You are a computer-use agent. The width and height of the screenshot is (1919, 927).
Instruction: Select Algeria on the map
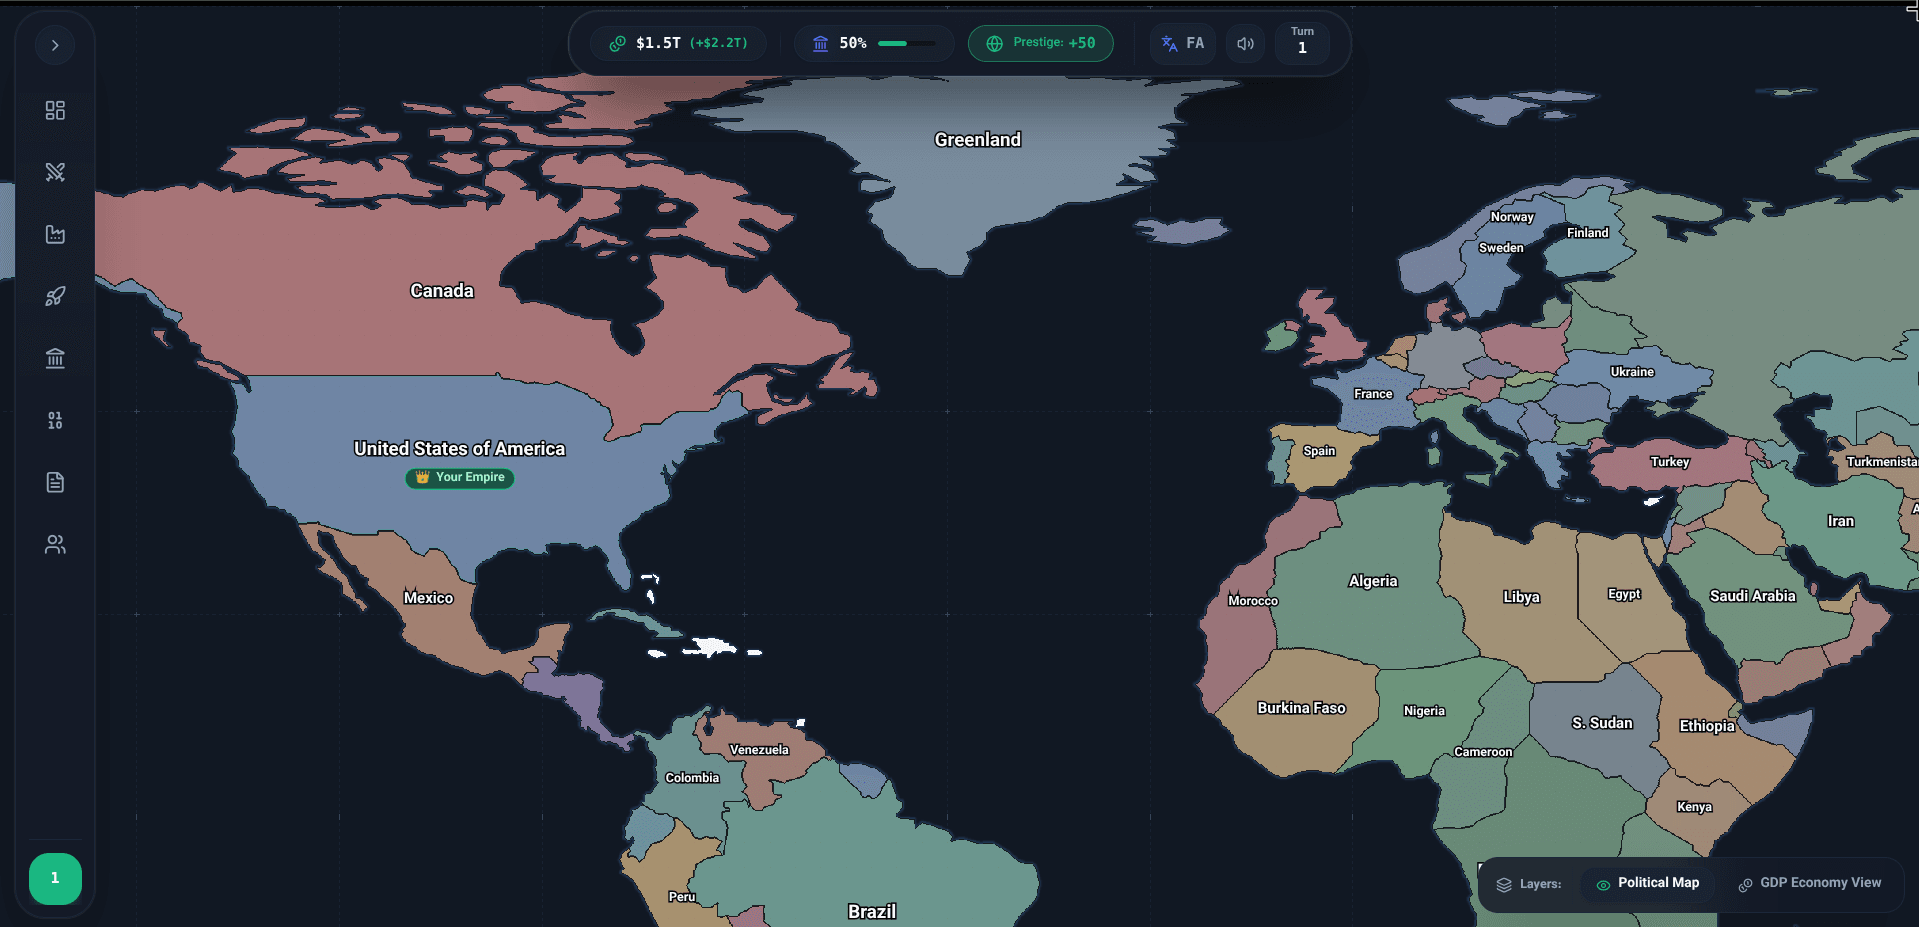[x=1373, y=581]
